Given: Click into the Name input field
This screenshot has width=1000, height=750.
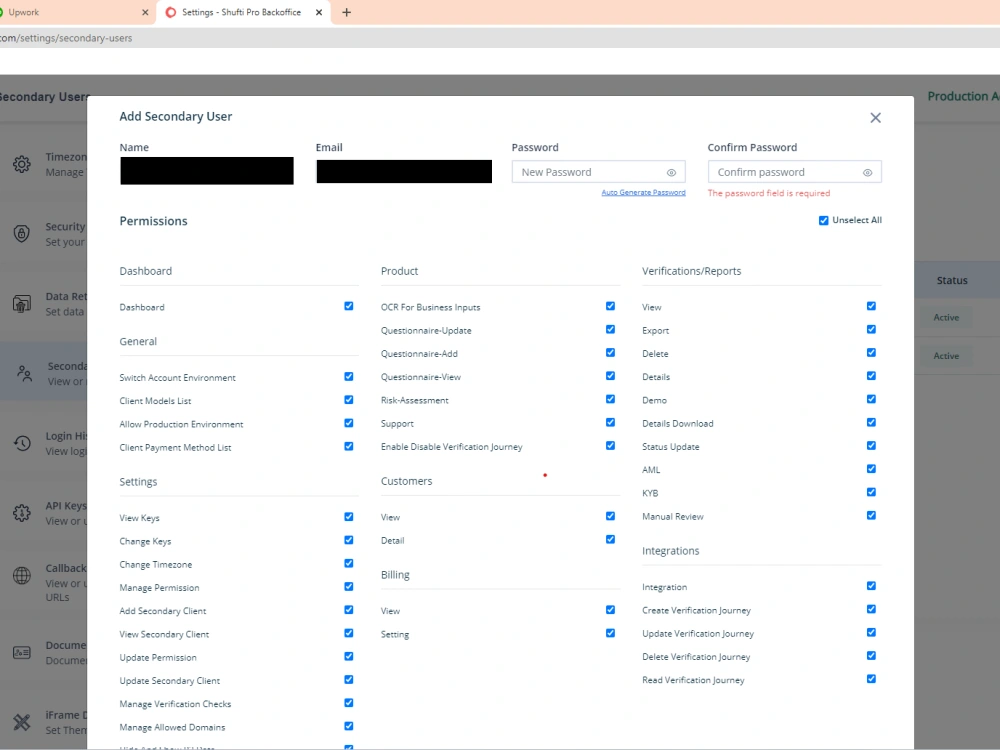Looking at the screenshot, I should (207, 171).
